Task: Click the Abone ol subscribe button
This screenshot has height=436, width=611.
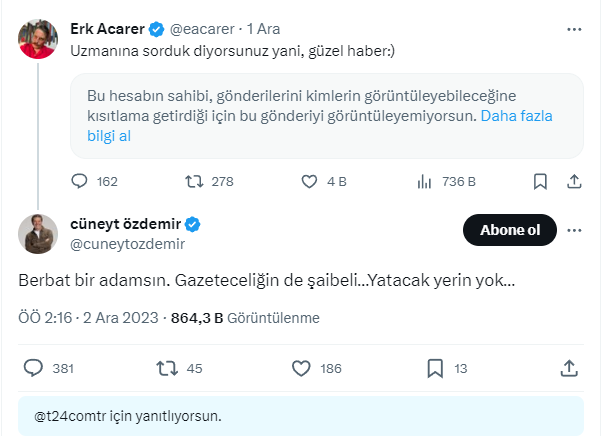Action: tap(510, 231)
